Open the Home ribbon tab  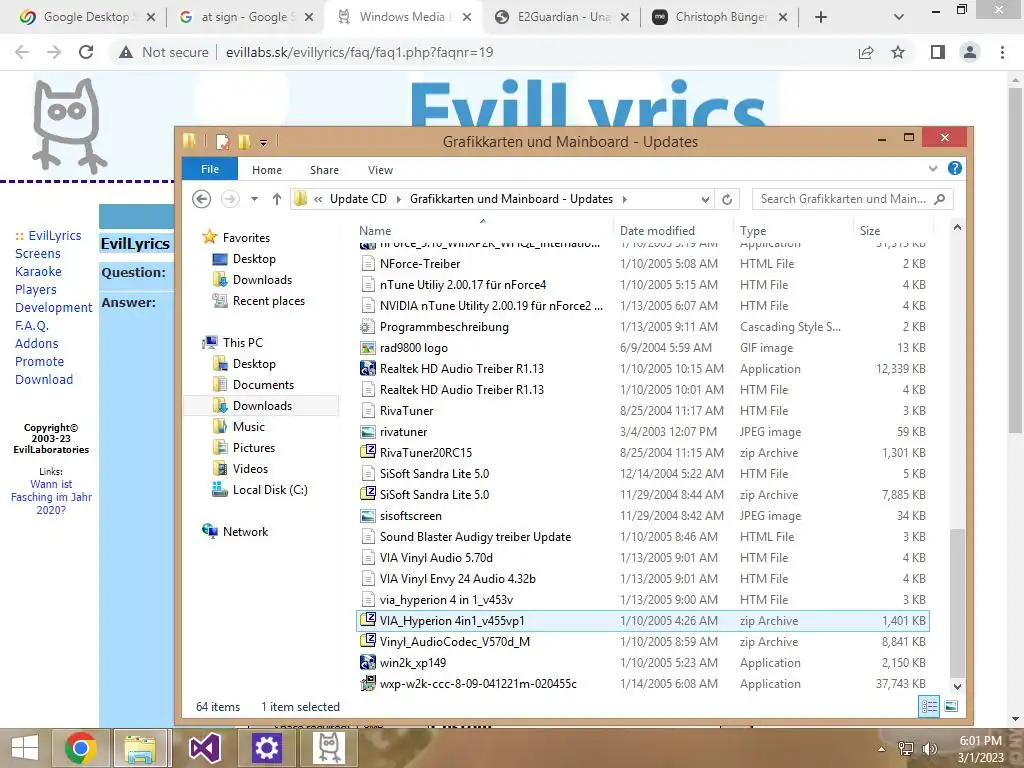coord(267,170)
